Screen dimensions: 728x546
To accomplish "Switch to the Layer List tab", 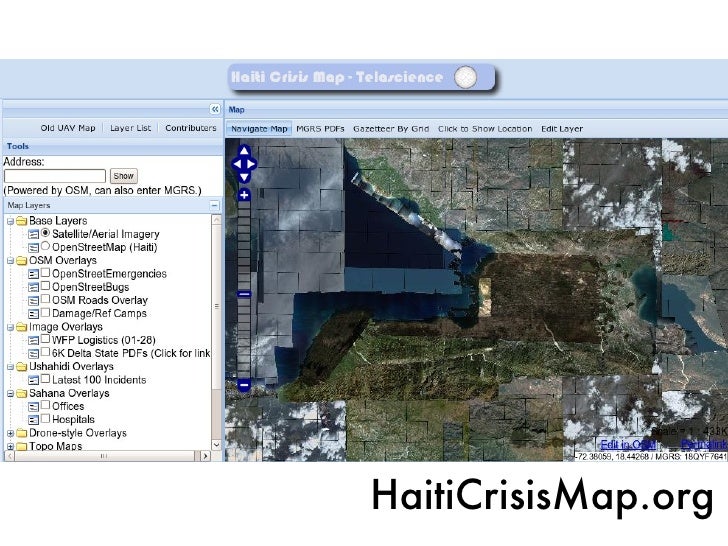I will 130,128.
